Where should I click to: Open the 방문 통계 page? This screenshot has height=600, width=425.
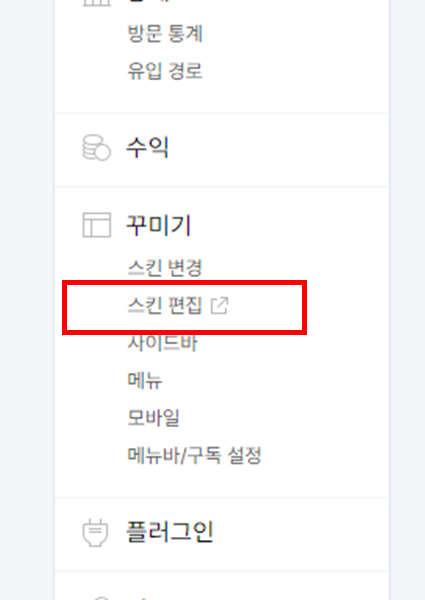165,34
